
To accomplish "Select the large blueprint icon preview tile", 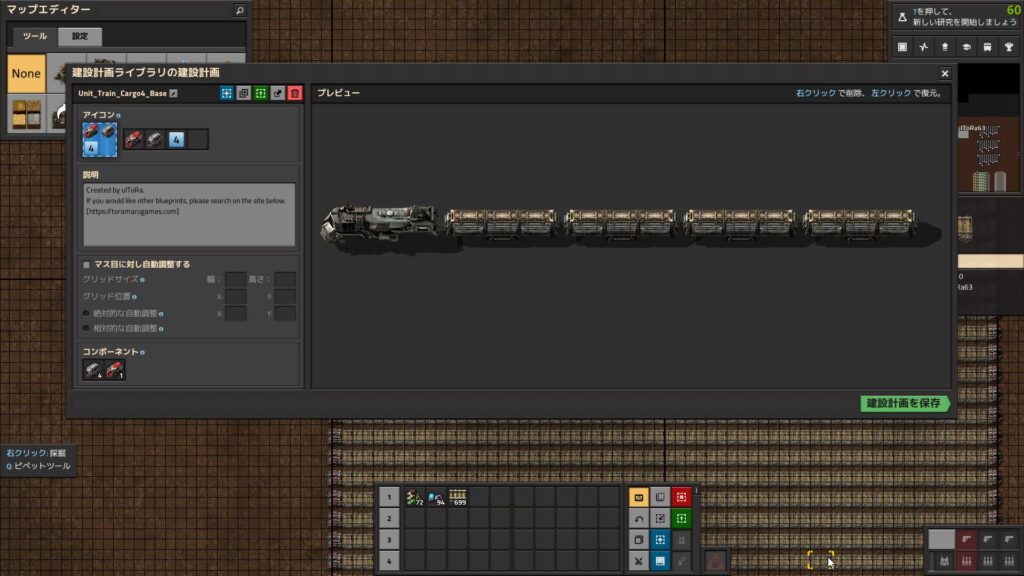I will pos(100,140).
